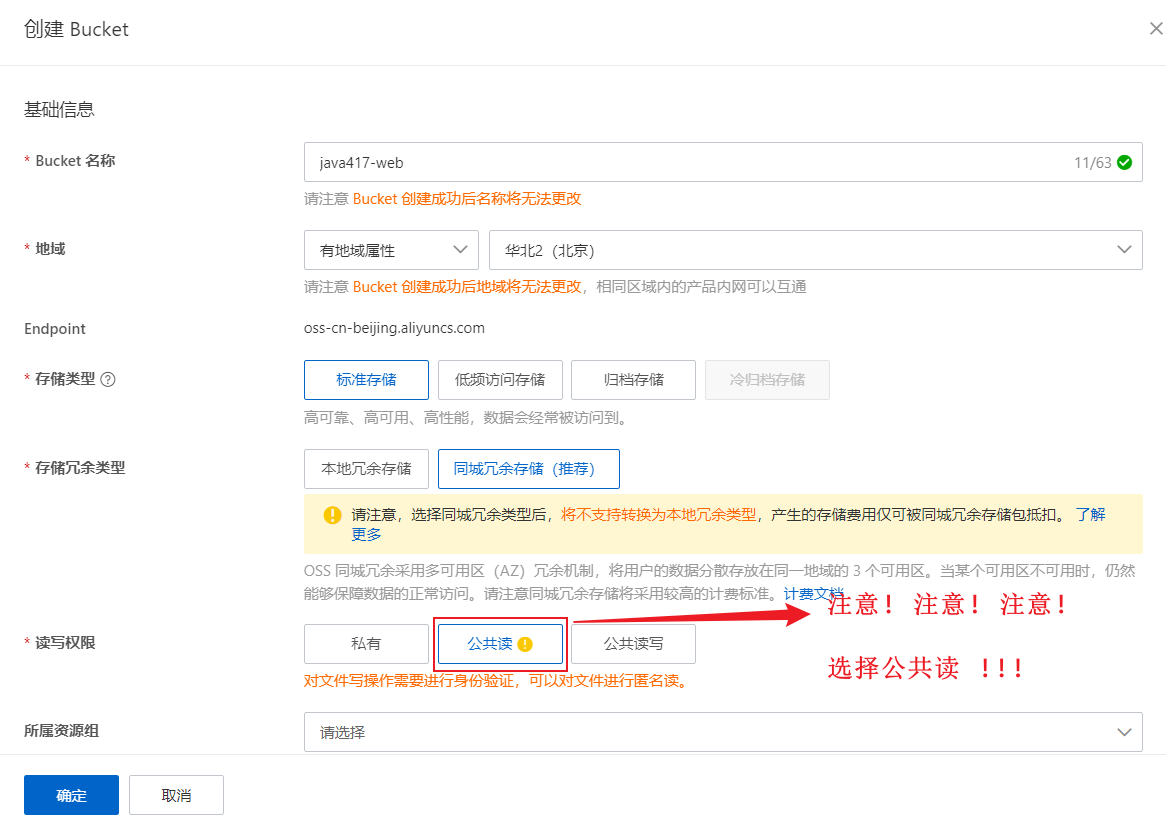
Task: Close the 创建 Bucket dialog
Action: click(x=1156, y=29)
